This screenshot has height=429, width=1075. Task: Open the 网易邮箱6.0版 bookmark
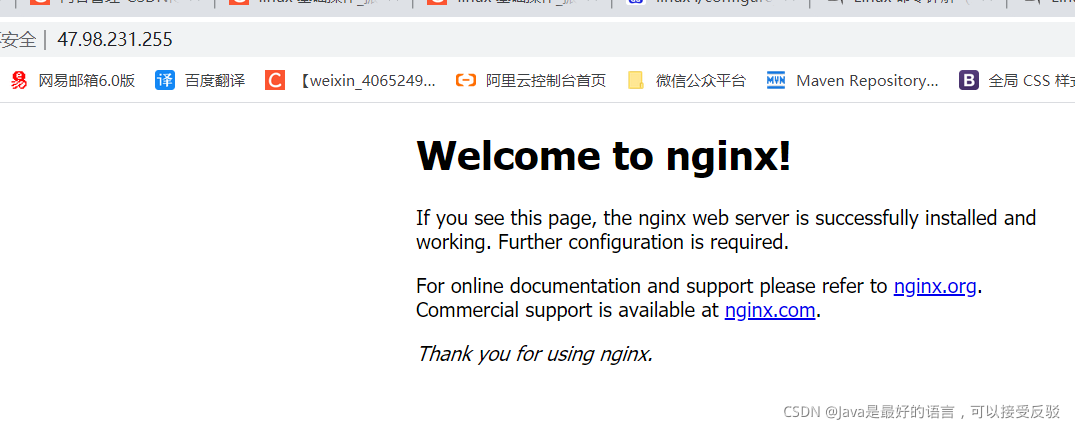tap(73, 81)
